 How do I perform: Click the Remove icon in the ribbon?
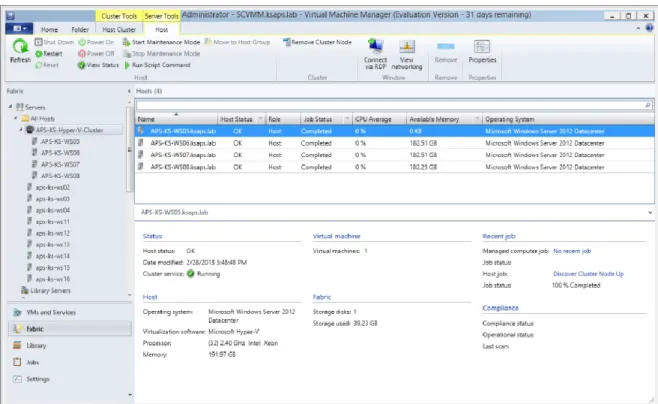pyautogui.click(x=446, y=46)
